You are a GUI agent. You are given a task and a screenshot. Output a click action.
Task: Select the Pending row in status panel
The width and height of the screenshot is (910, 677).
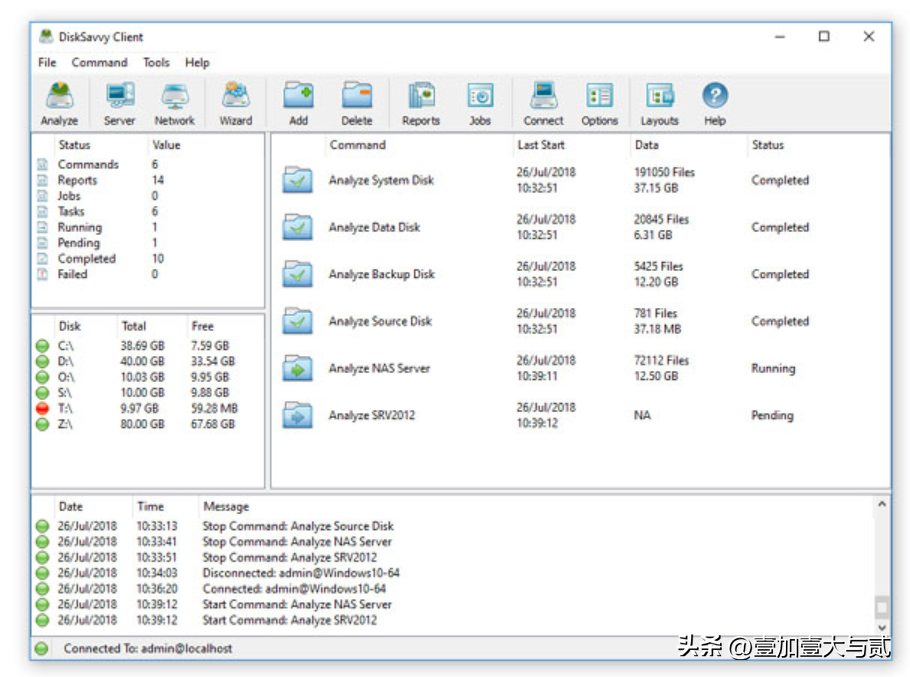pos(148,242)
